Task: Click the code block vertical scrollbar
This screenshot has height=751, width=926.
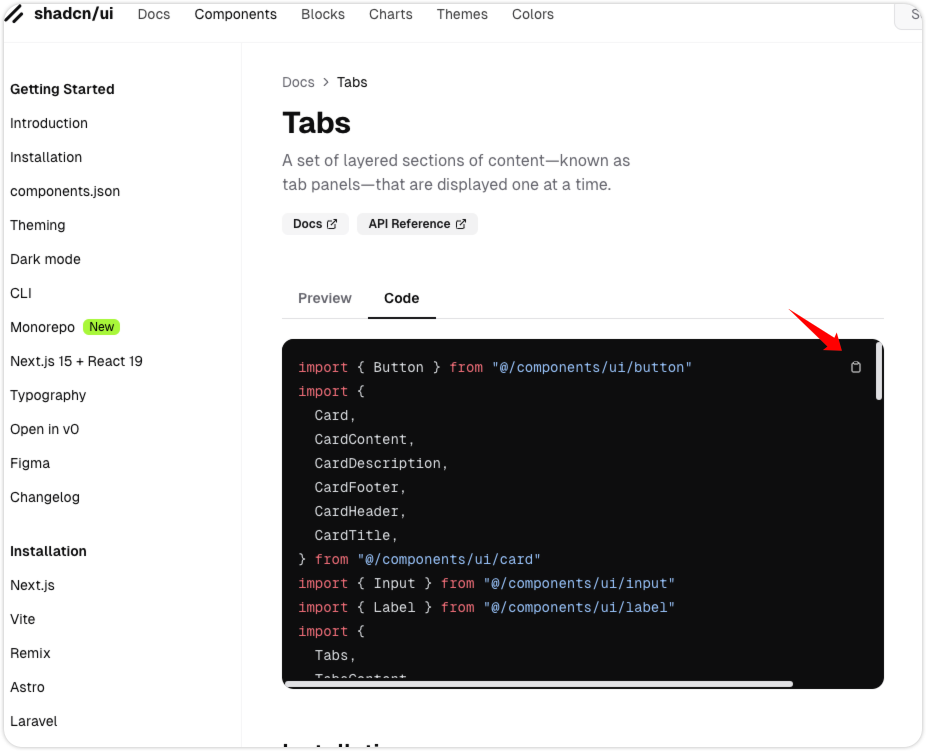Action: coord(879,371)
